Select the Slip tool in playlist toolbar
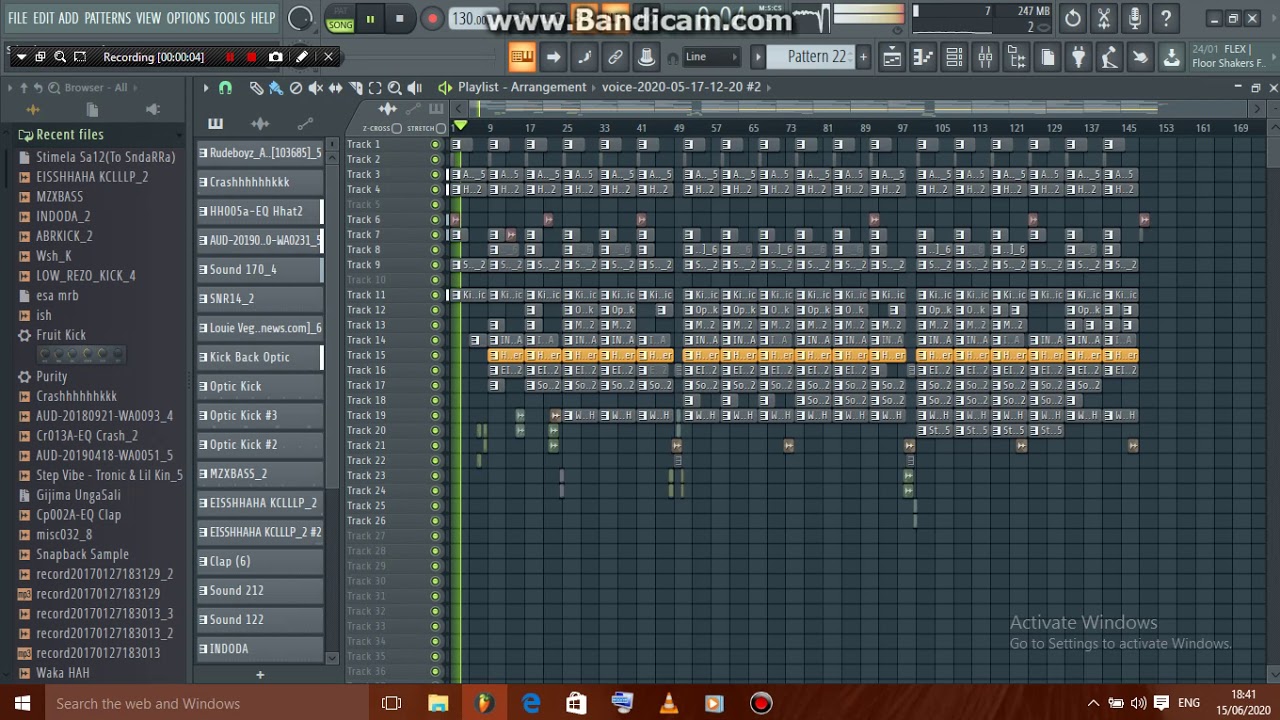The height and width of the screenshot is (720, 1280). click(336, 88)
